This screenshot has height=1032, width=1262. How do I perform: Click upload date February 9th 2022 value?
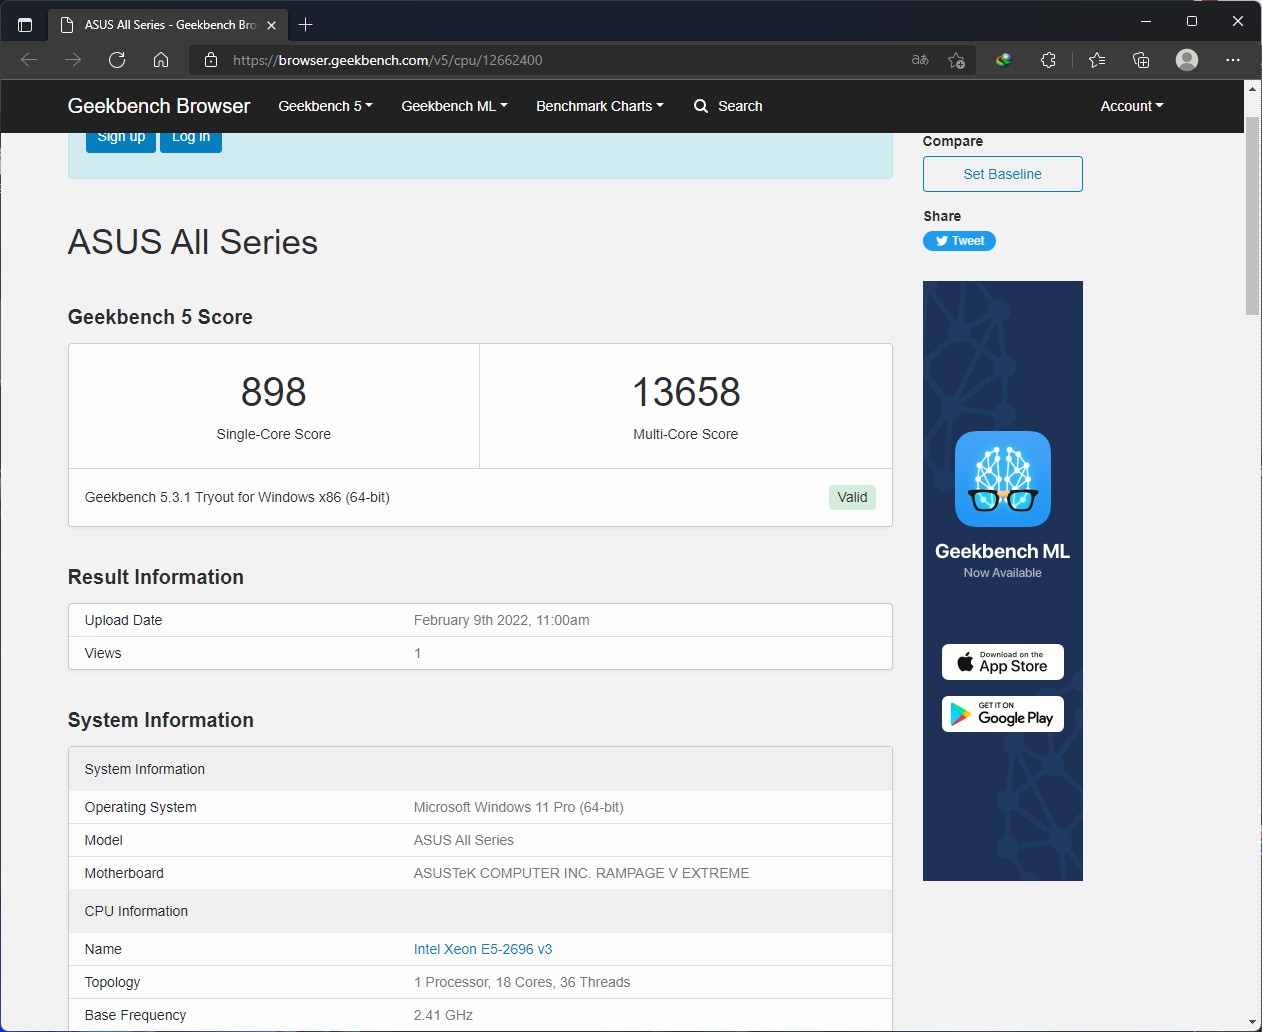click(502, 620)
